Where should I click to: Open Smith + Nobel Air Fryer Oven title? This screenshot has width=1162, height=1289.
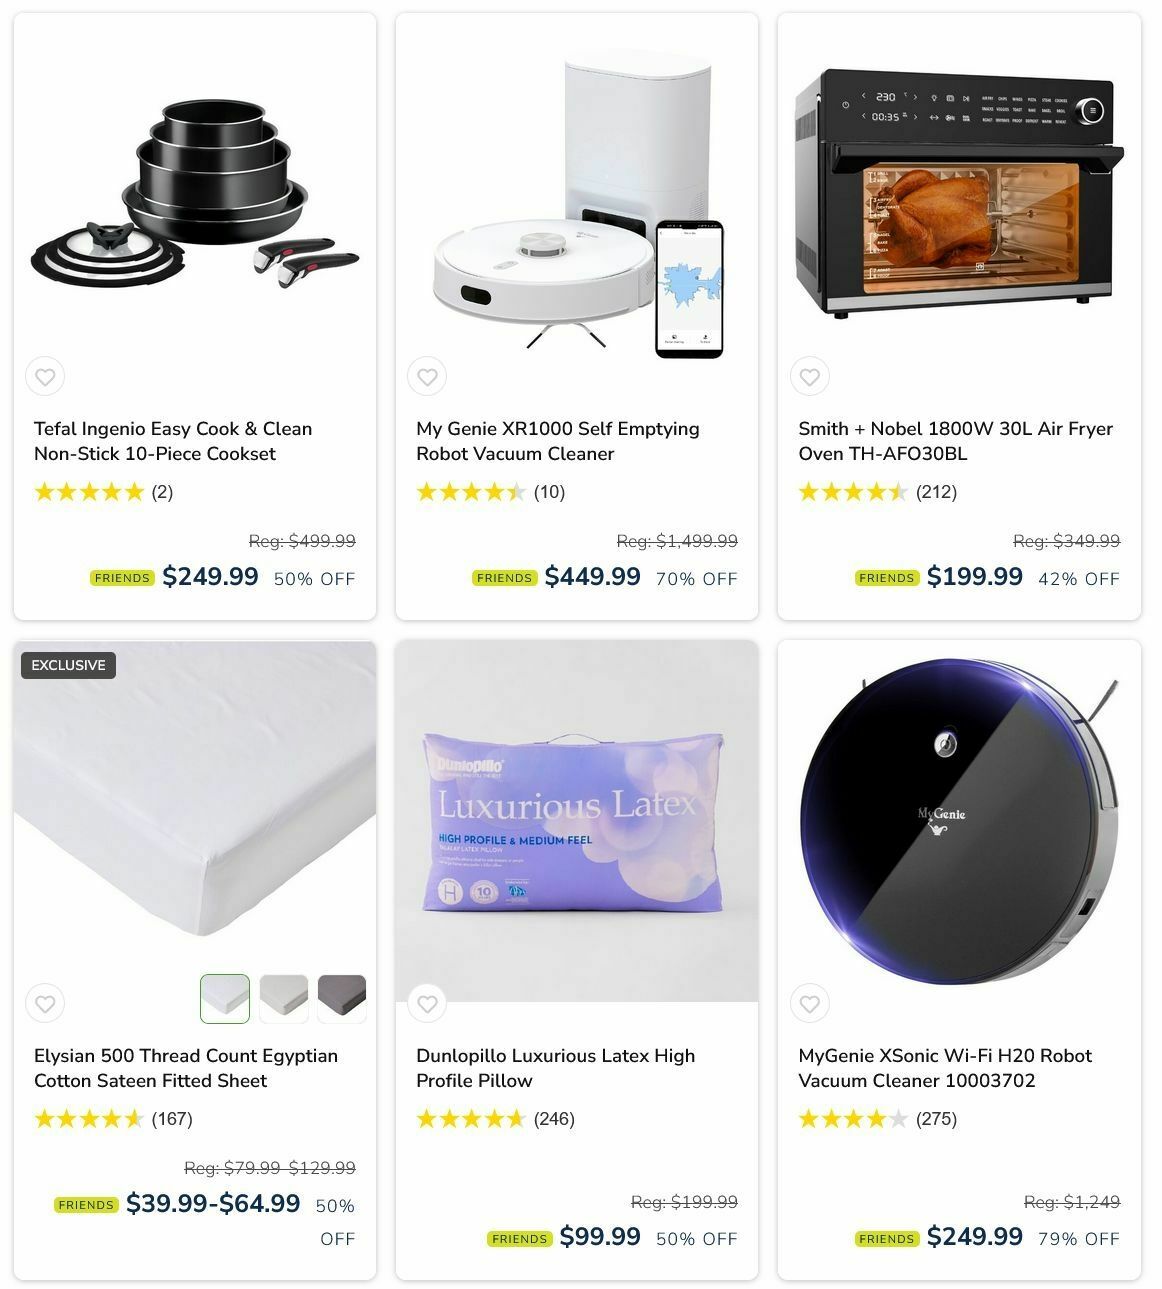click(955, 441)
